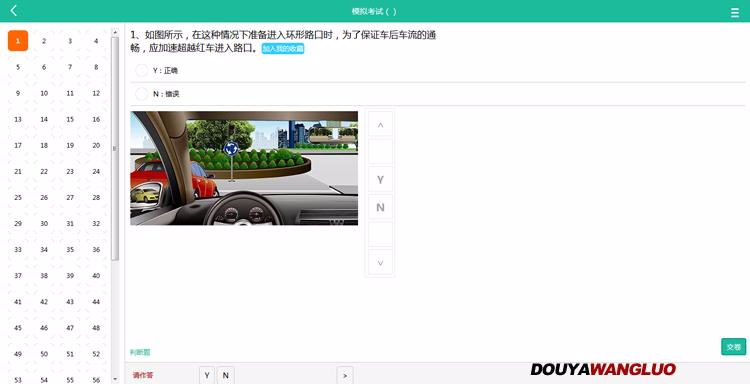
Task: Jump to question 35 in list
Action: pyautogui.click(x=70, y=250)
